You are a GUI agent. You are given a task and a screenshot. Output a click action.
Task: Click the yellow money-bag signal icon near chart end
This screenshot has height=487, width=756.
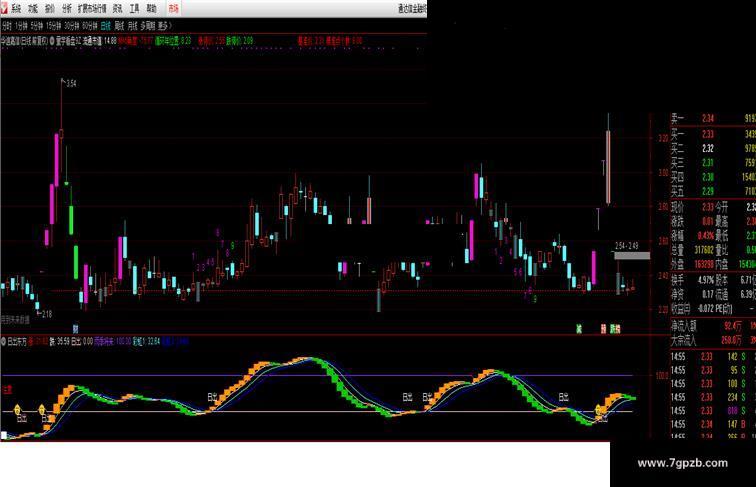click(x=598, y=410)
